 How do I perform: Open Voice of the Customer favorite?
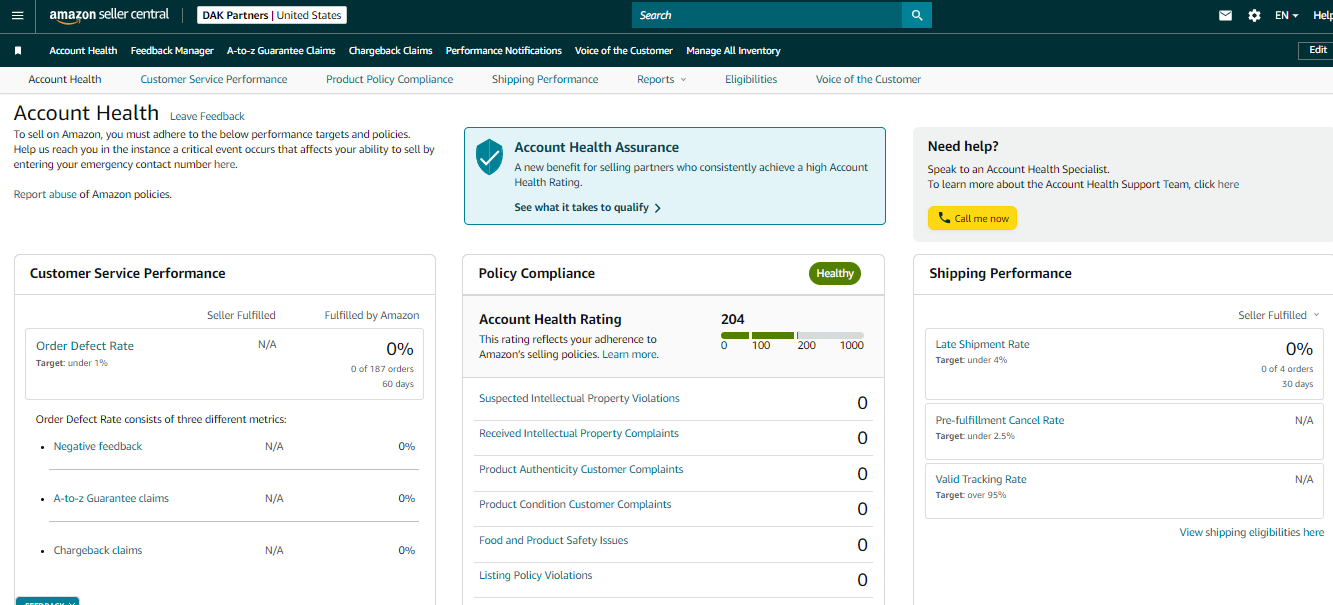pyautogui.click(x=624, y=50)
